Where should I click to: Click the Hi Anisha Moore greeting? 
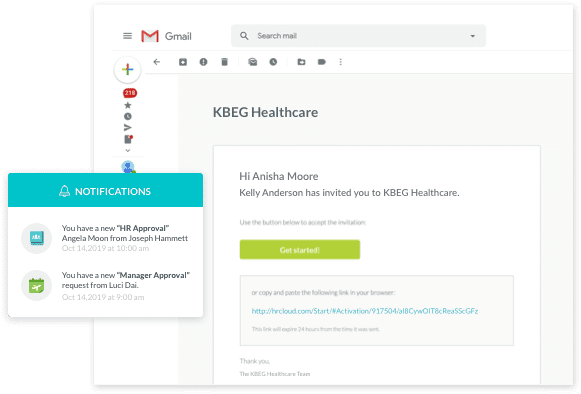click(279, 176)
